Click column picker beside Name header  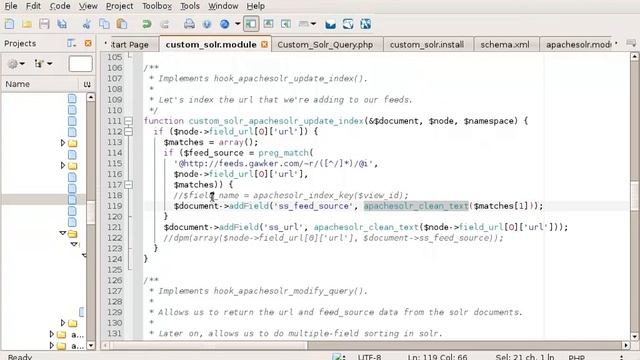coord(87,84)
